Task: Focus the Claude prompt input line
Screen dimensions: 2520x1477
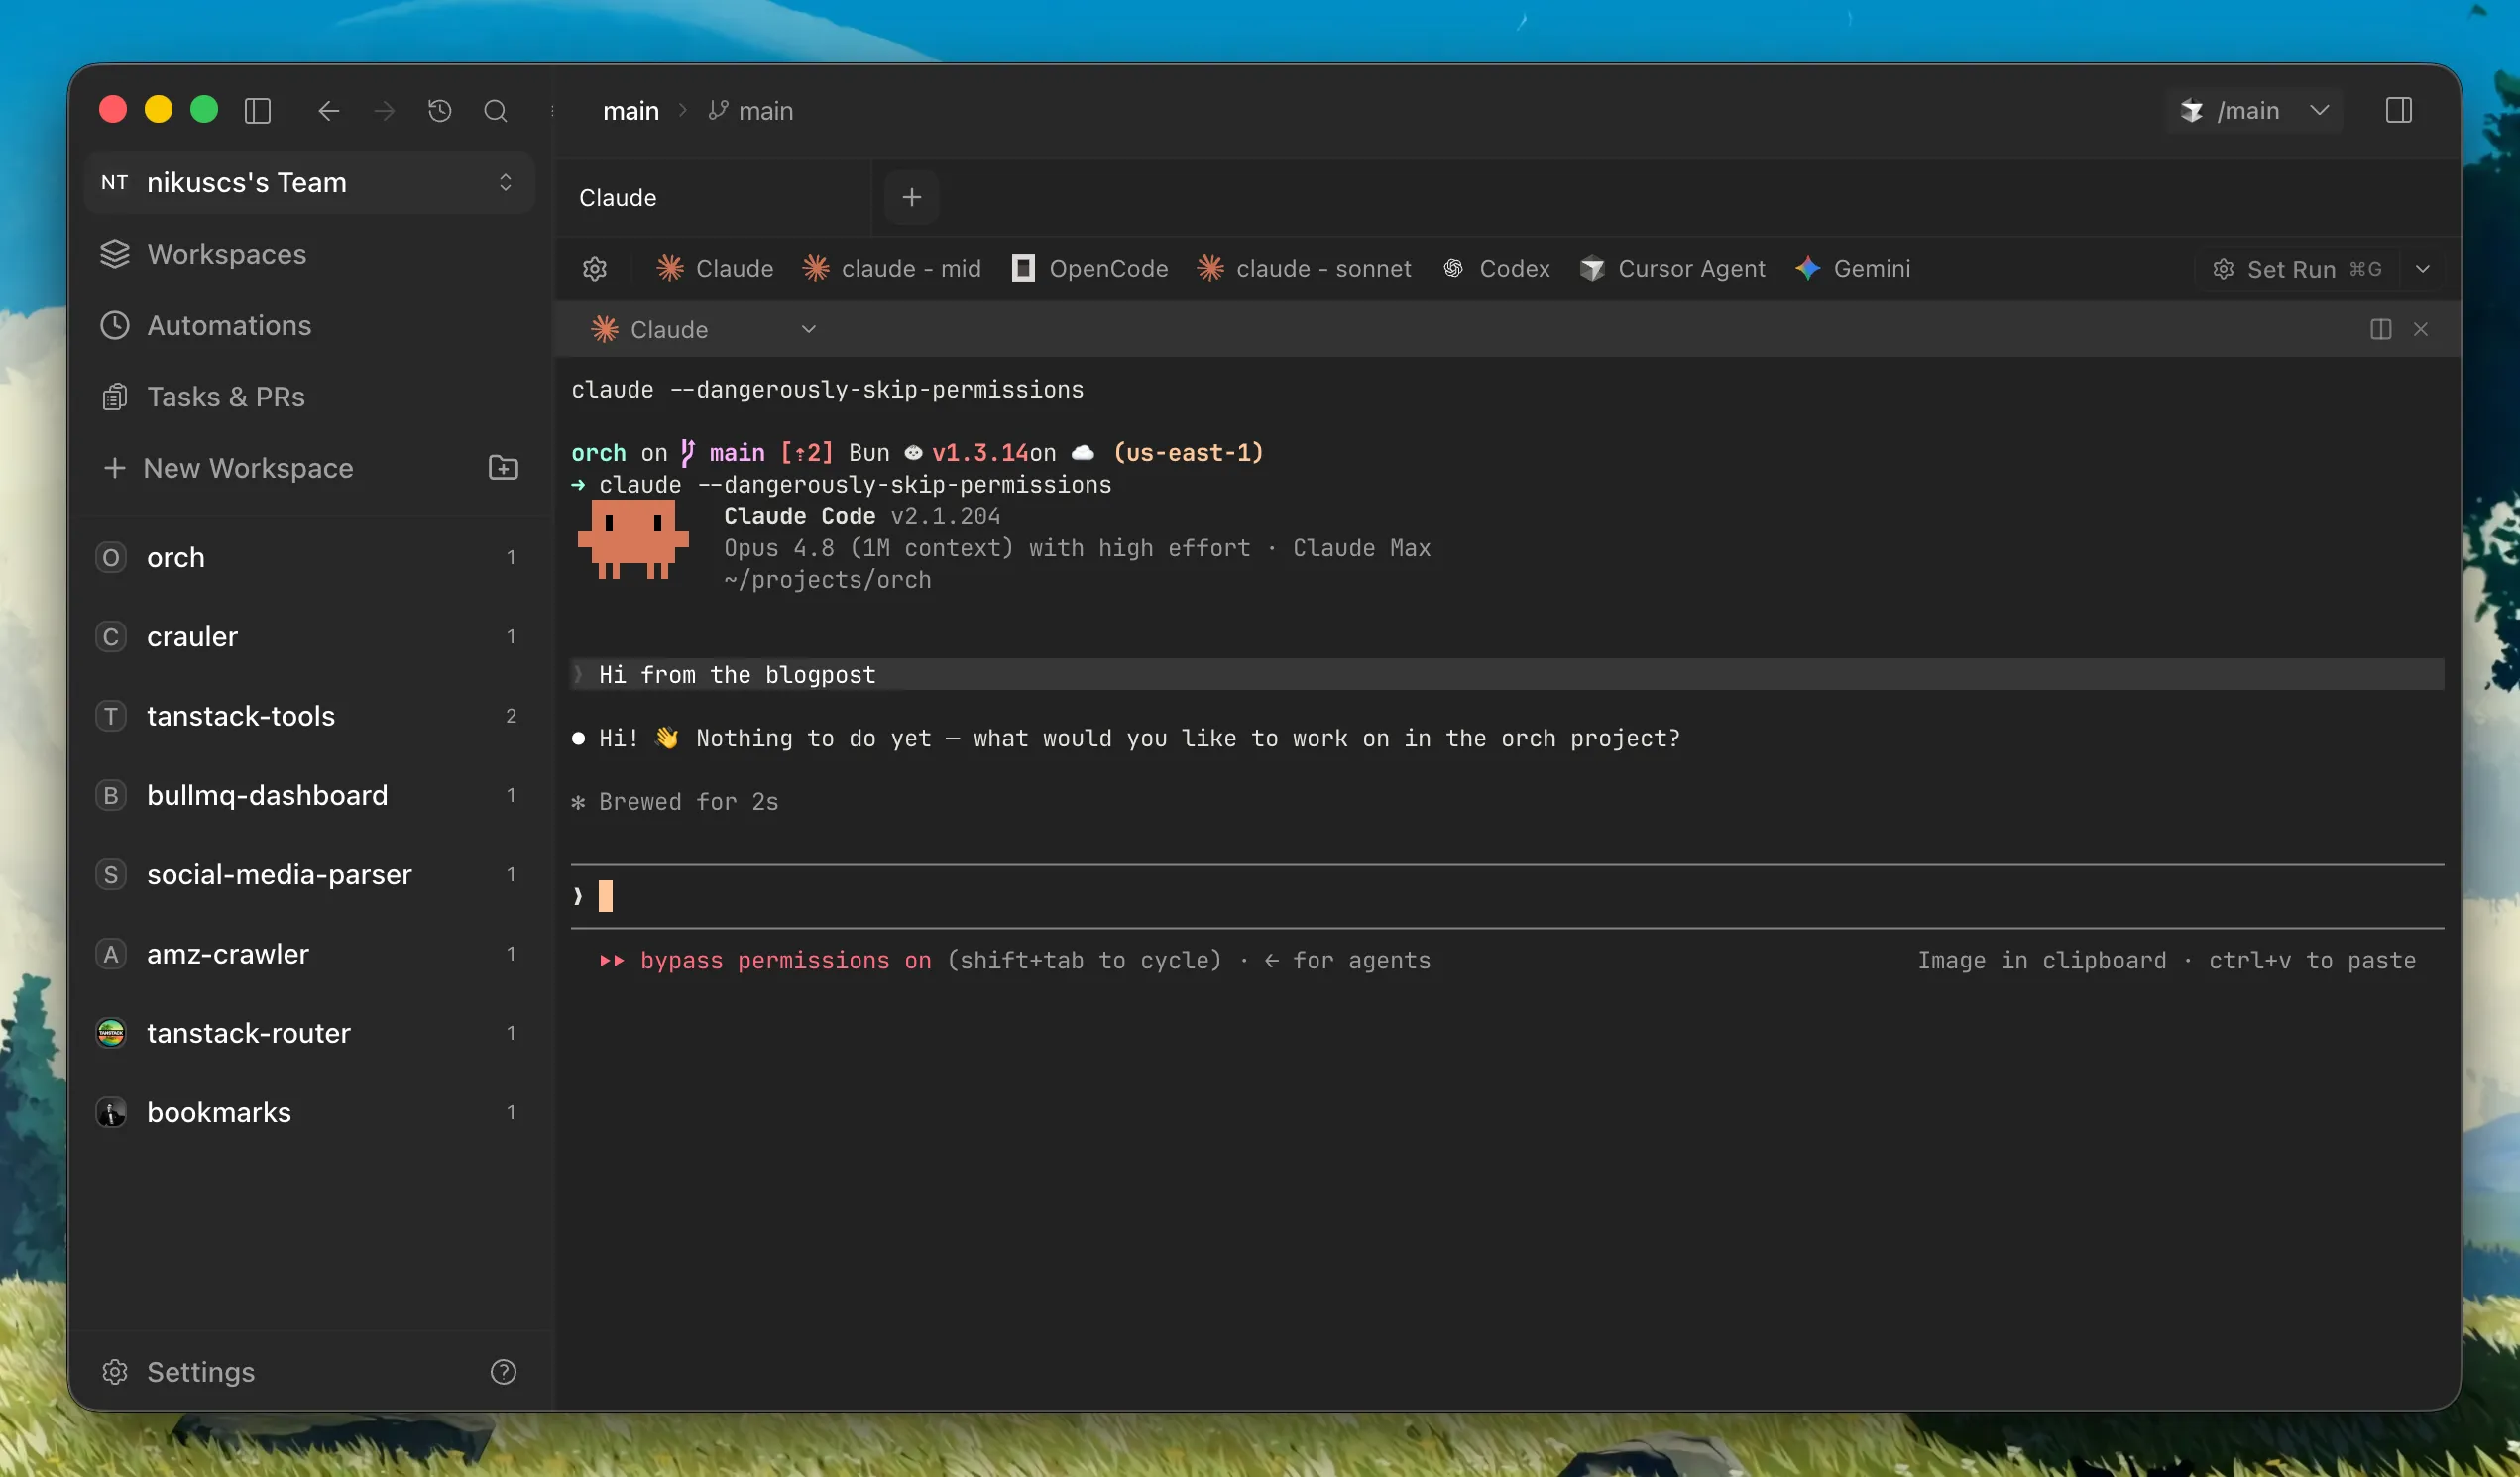Action: pos(1507,896)
